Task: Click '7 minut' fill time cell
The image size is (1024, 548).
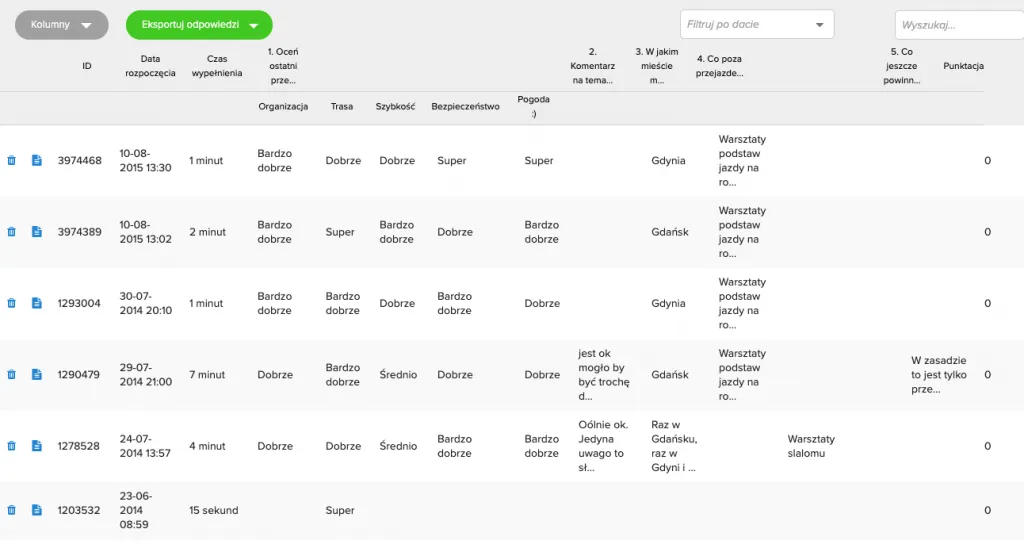Action: pyautogui.click(x=207, y=375)
